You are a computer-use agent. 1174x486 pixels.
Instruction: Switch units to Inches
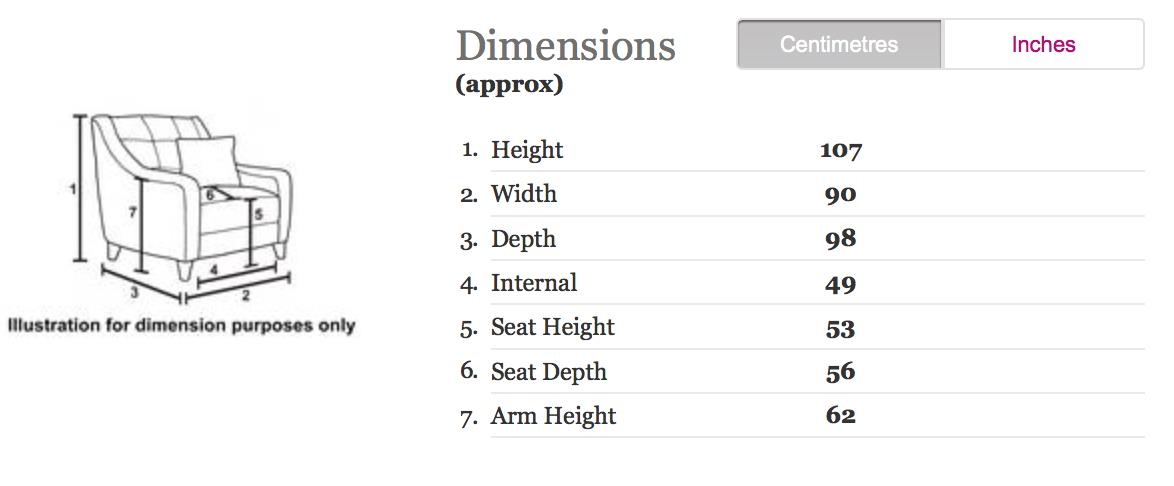(x=1043, y=45)
